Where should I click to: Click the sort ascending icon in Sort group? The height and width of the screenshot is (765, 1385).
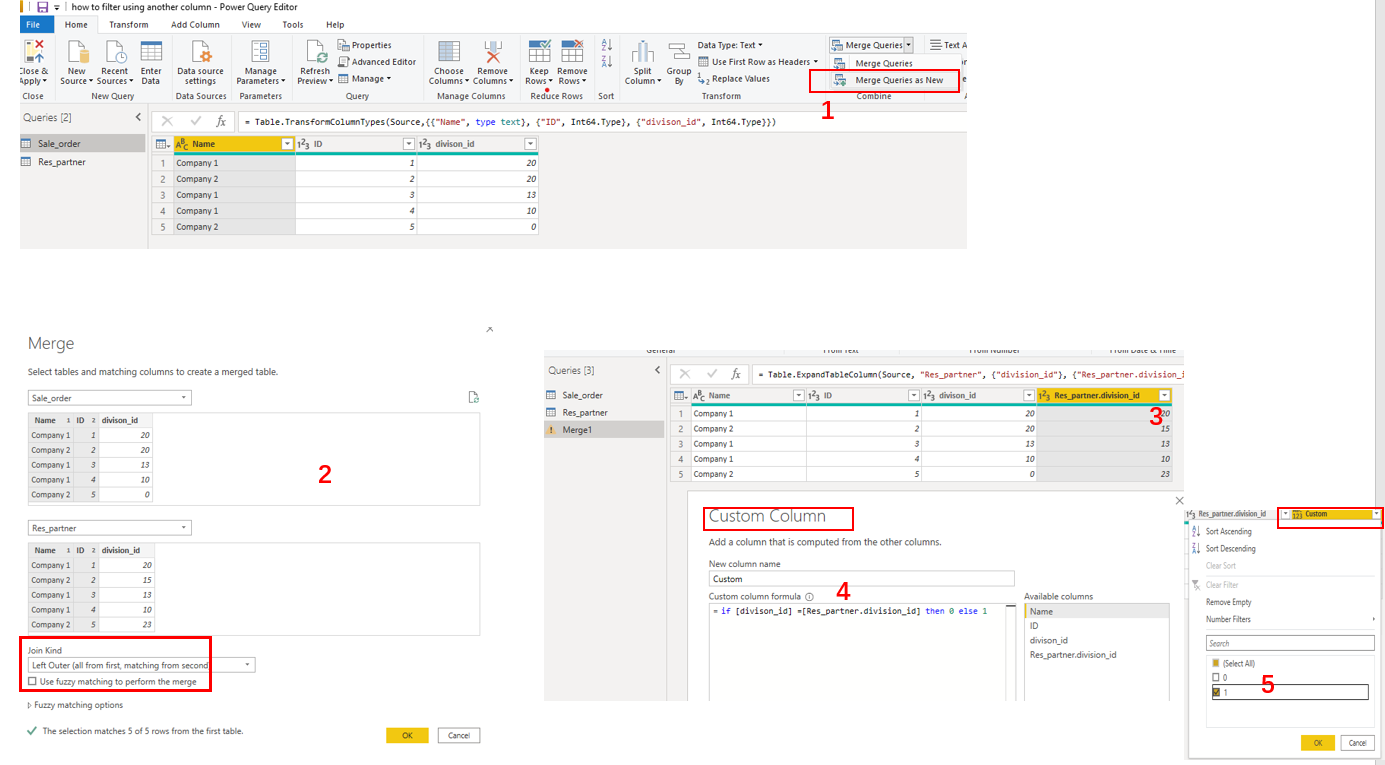click(606, 45)
